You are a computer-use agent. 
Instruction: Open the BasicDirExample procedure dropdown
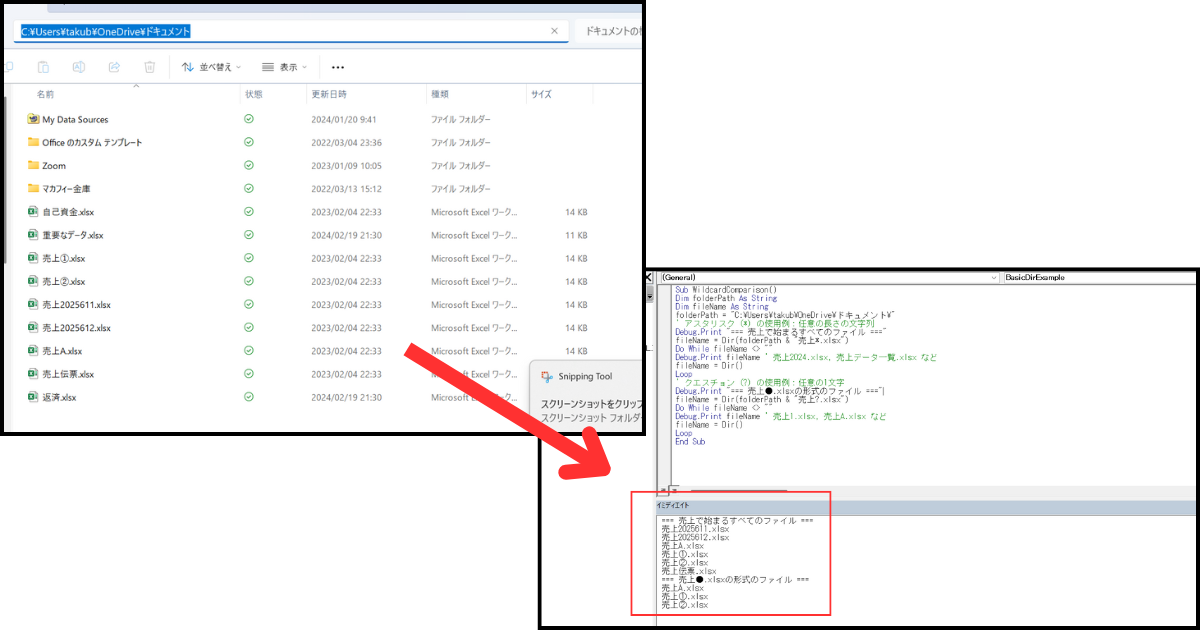1098,277
